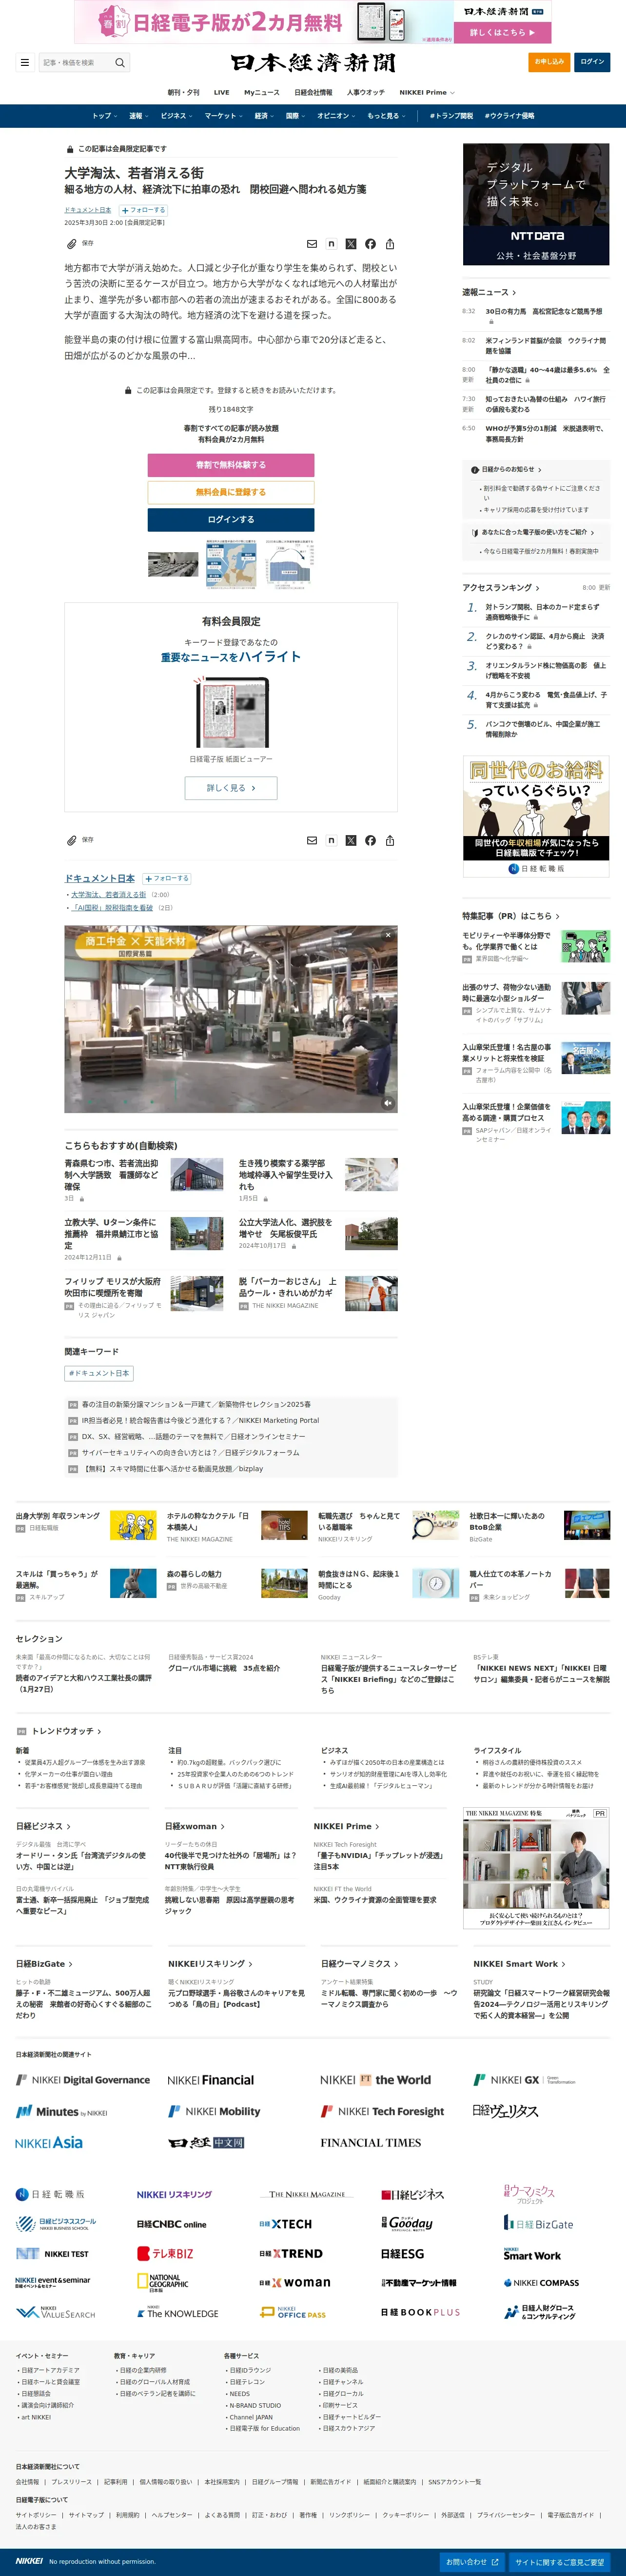Open the 日経 Gooday logo

(x=407, y=2223)
